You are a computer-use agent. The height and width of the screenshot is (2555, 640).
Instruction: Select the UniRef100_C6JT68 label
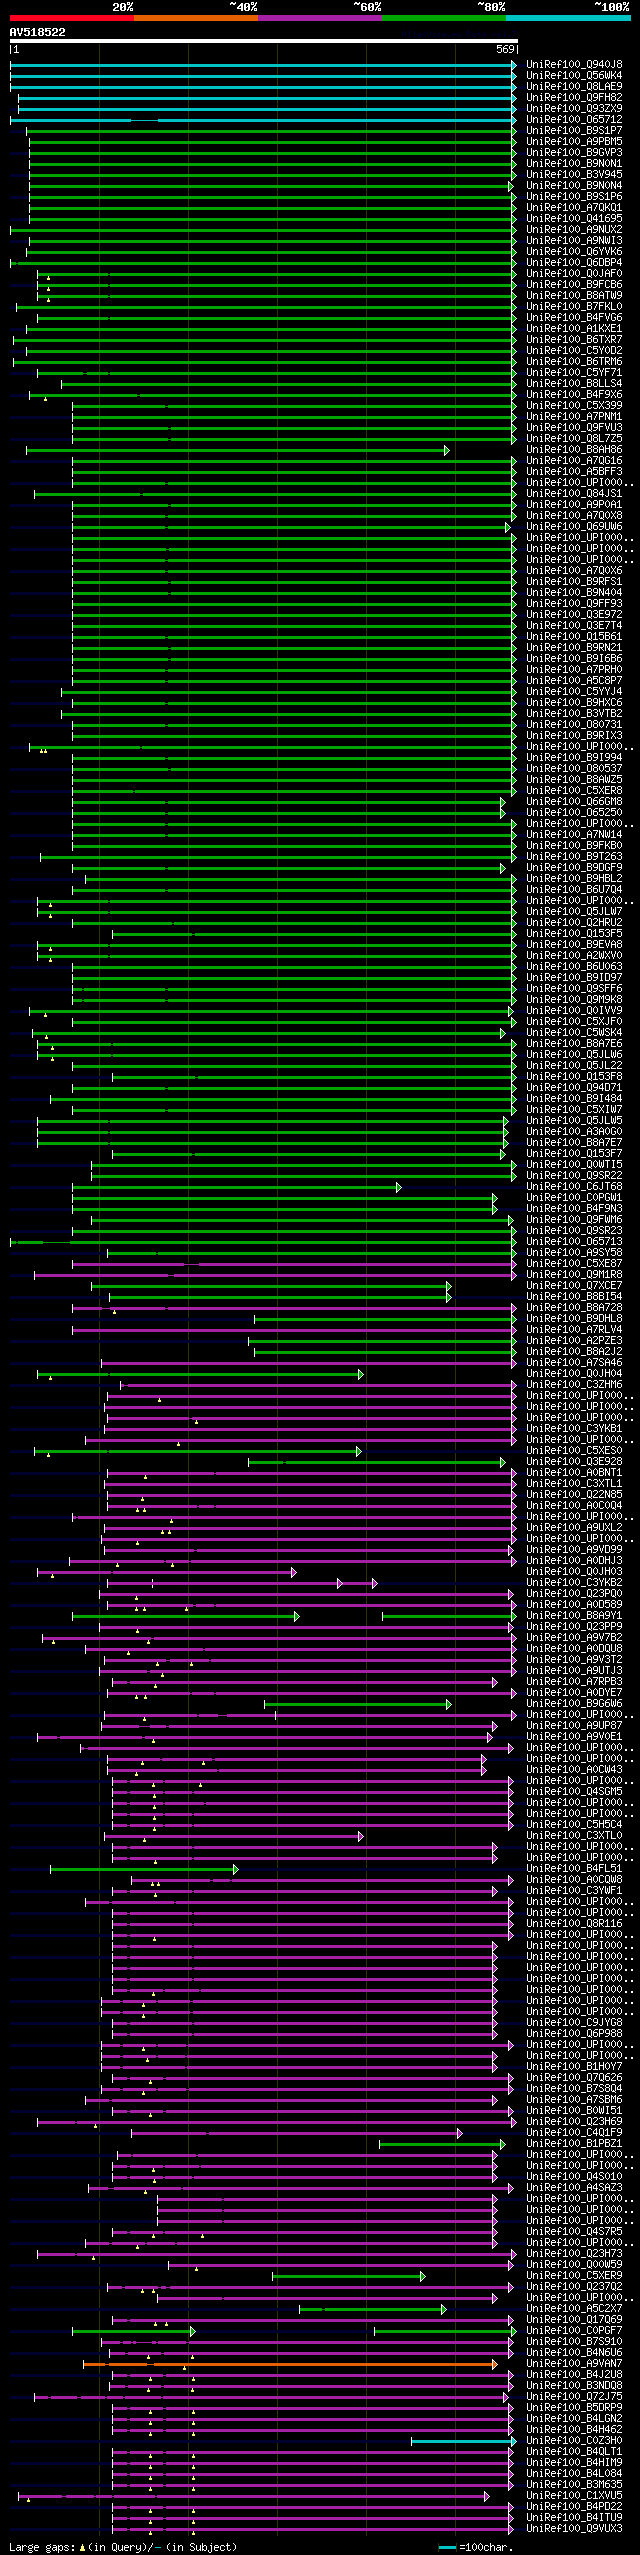[574, 1187]
